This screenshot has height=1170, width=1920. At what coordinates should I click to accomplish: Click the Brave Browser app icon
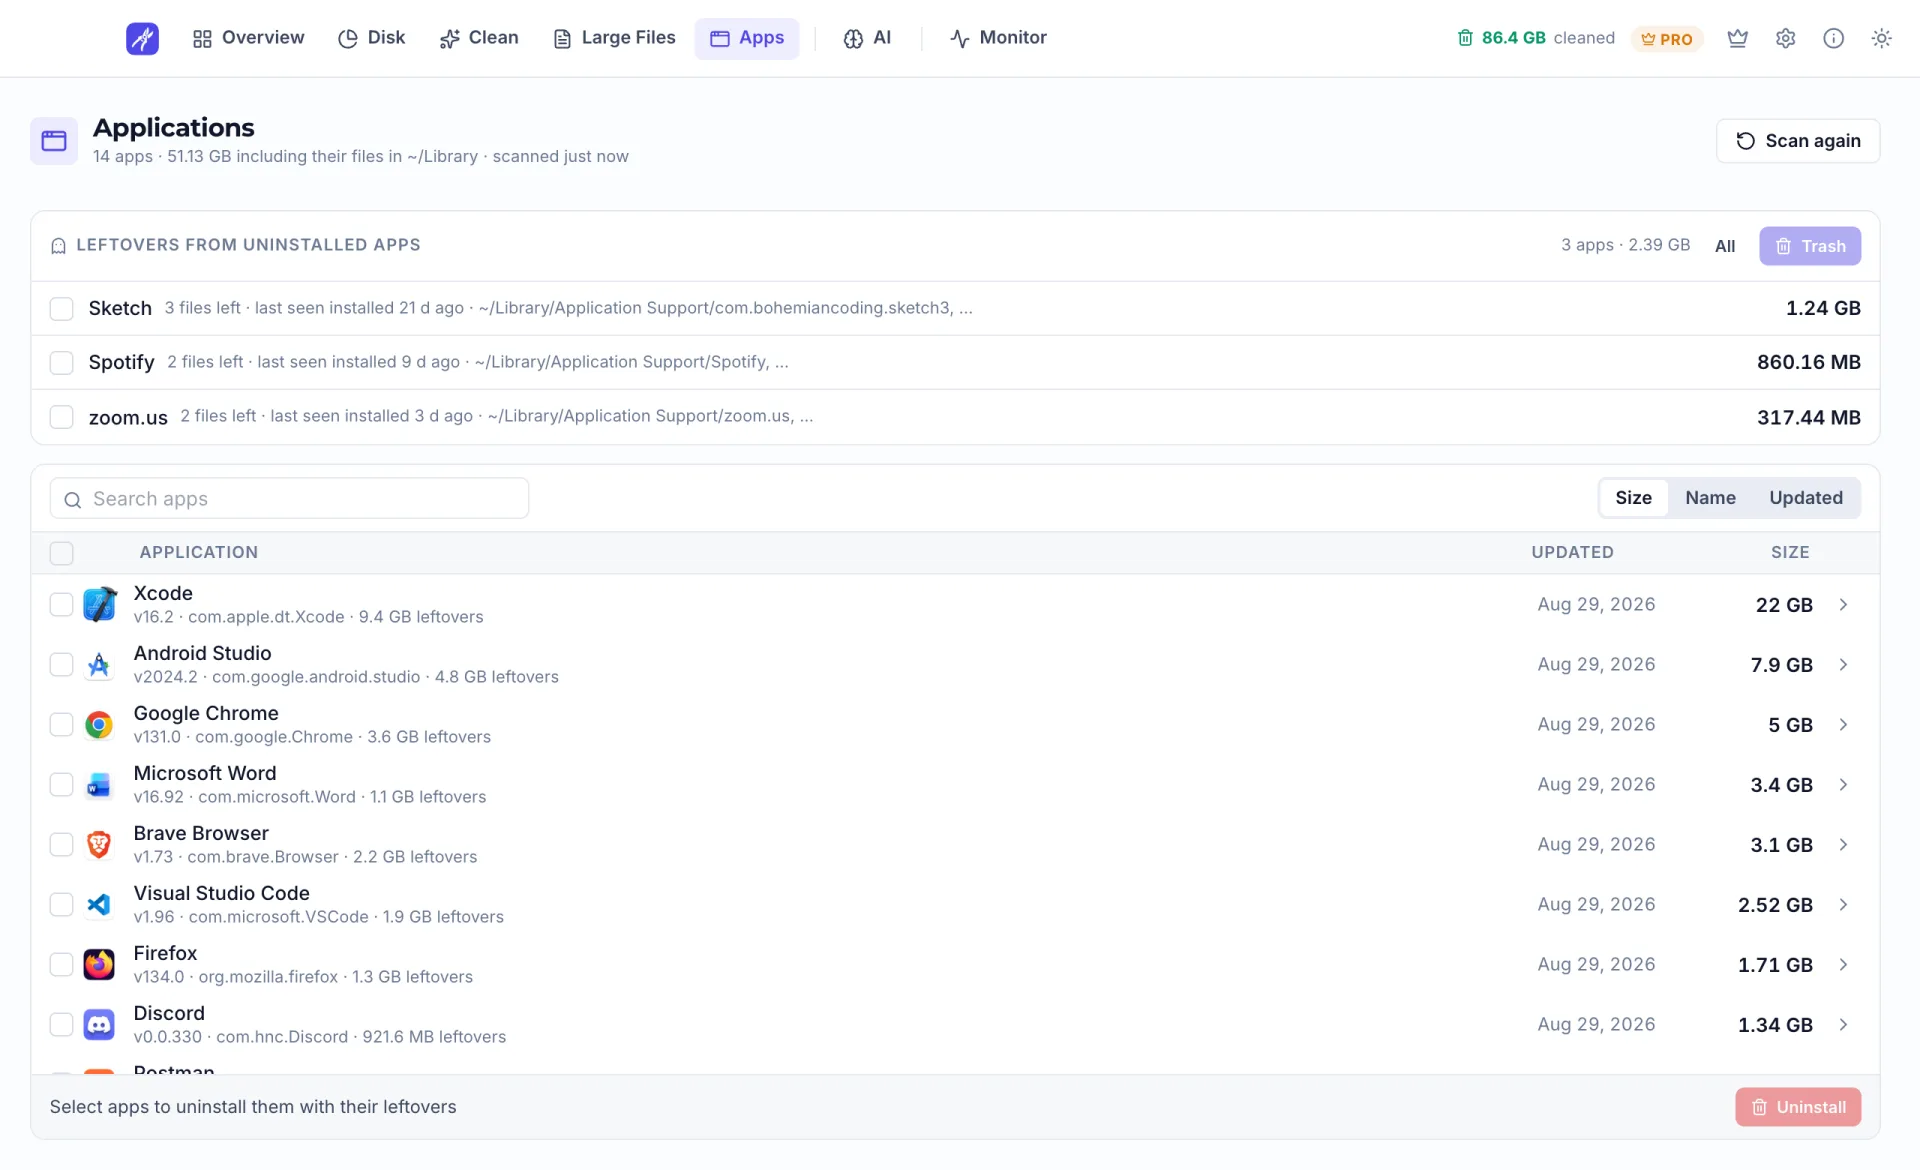click(x=99, y=845)
